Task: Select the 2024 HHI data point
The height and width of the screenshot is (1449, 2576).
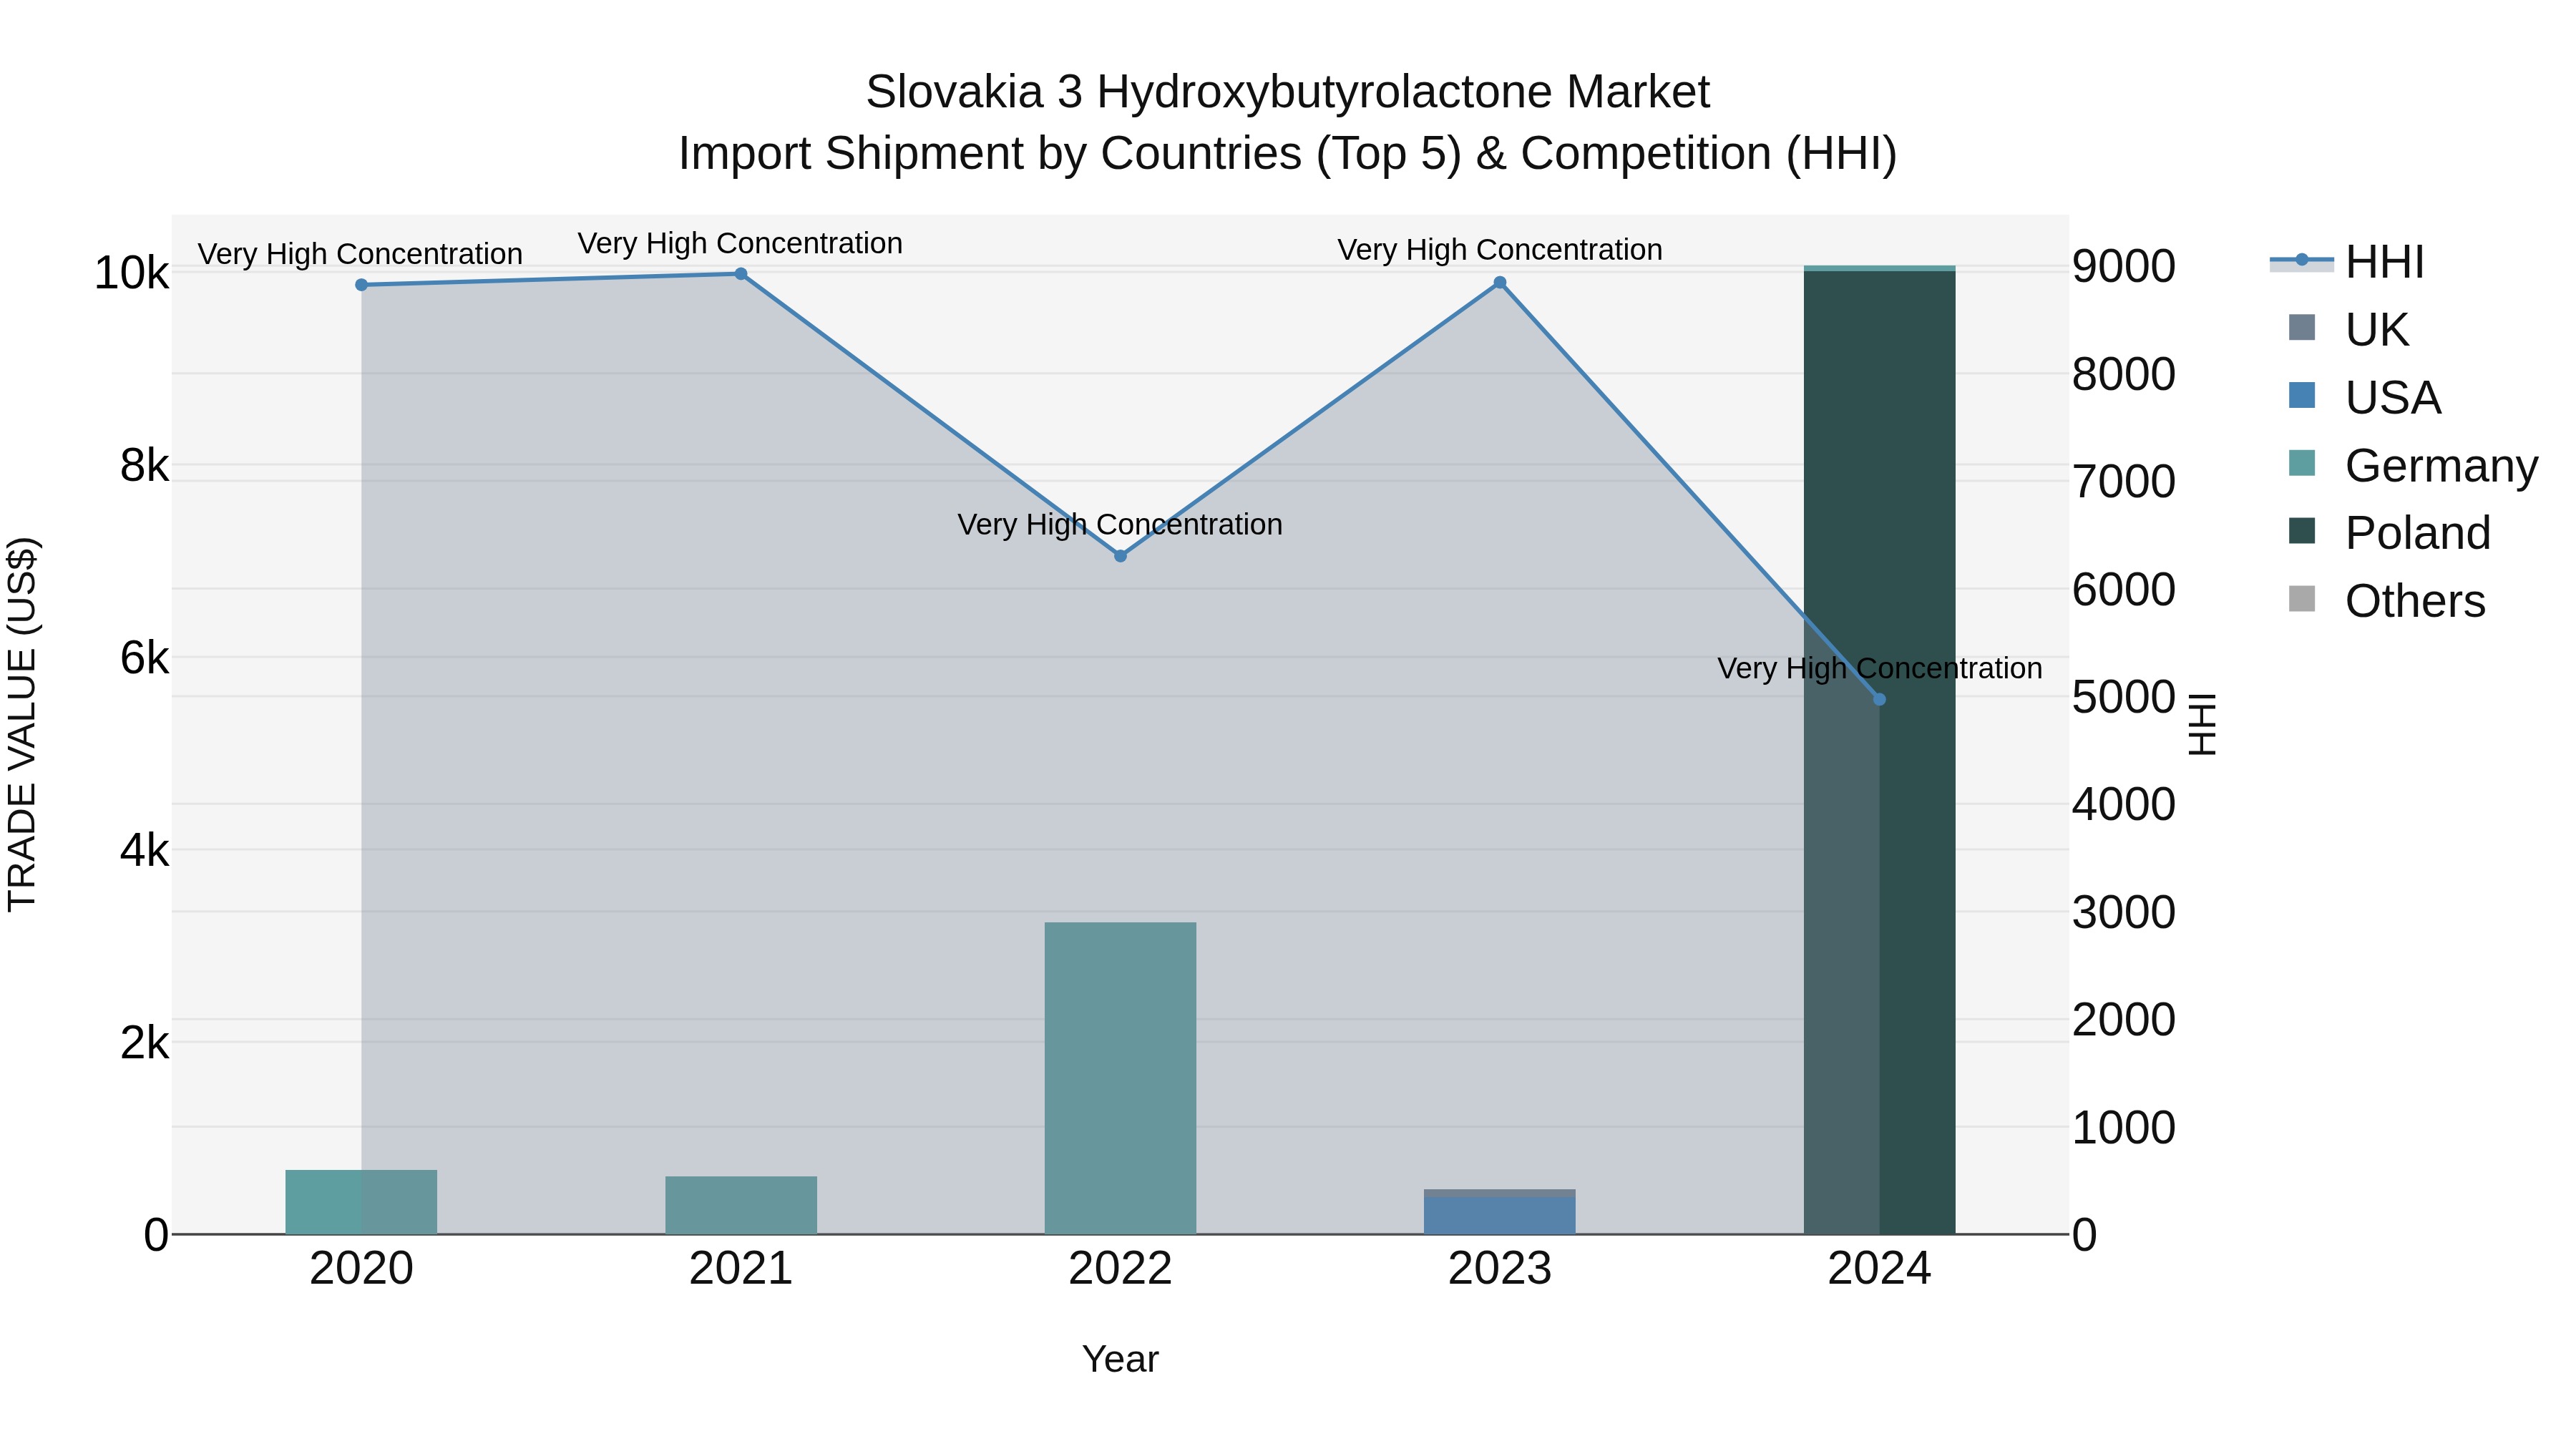Action: [1879, 700]
